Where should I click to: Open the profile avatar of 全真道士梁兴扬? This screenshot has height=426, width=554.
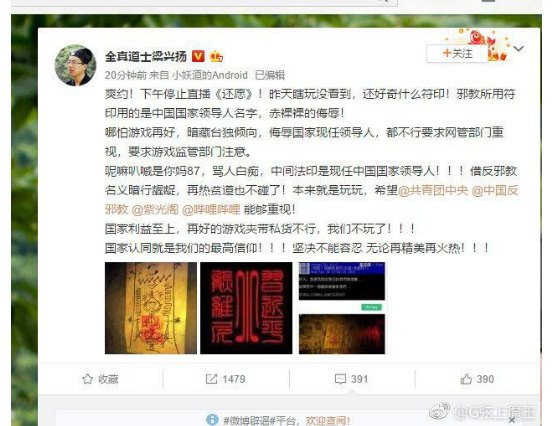[x=75, y=65]
